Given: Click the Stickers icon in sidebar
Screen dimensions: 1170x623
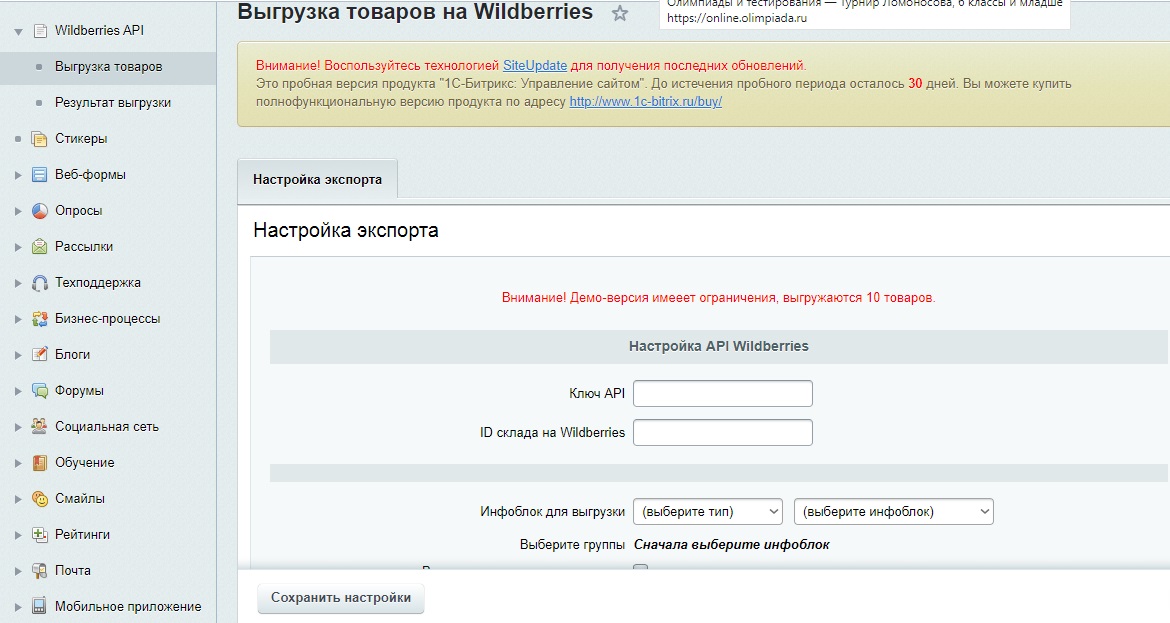Looking at the screenshot, I should click(40, 139).
